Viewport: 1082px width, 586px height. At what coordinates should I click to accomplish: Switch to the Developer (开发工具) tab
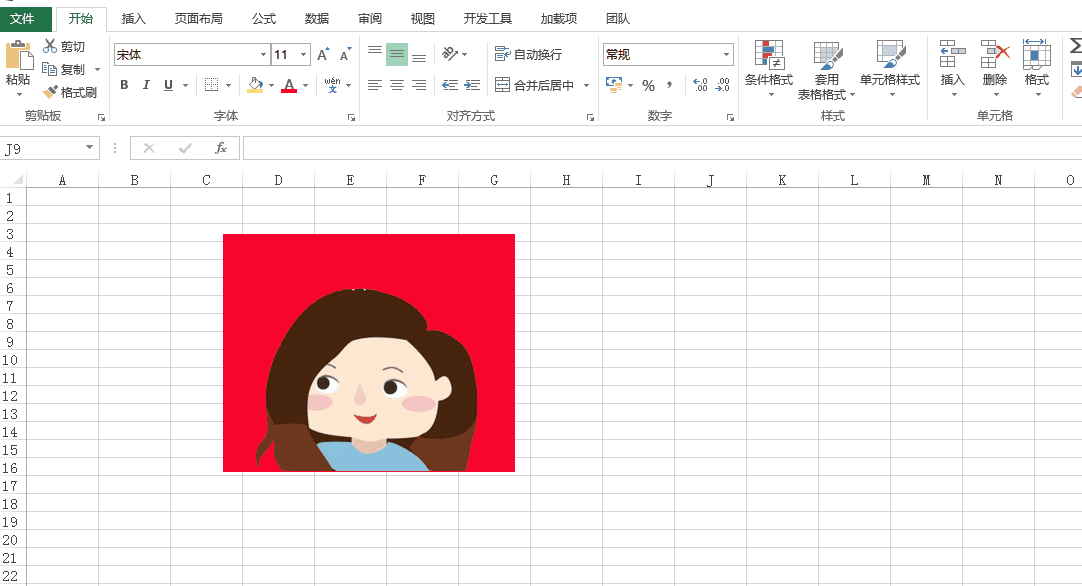point(488,19)
